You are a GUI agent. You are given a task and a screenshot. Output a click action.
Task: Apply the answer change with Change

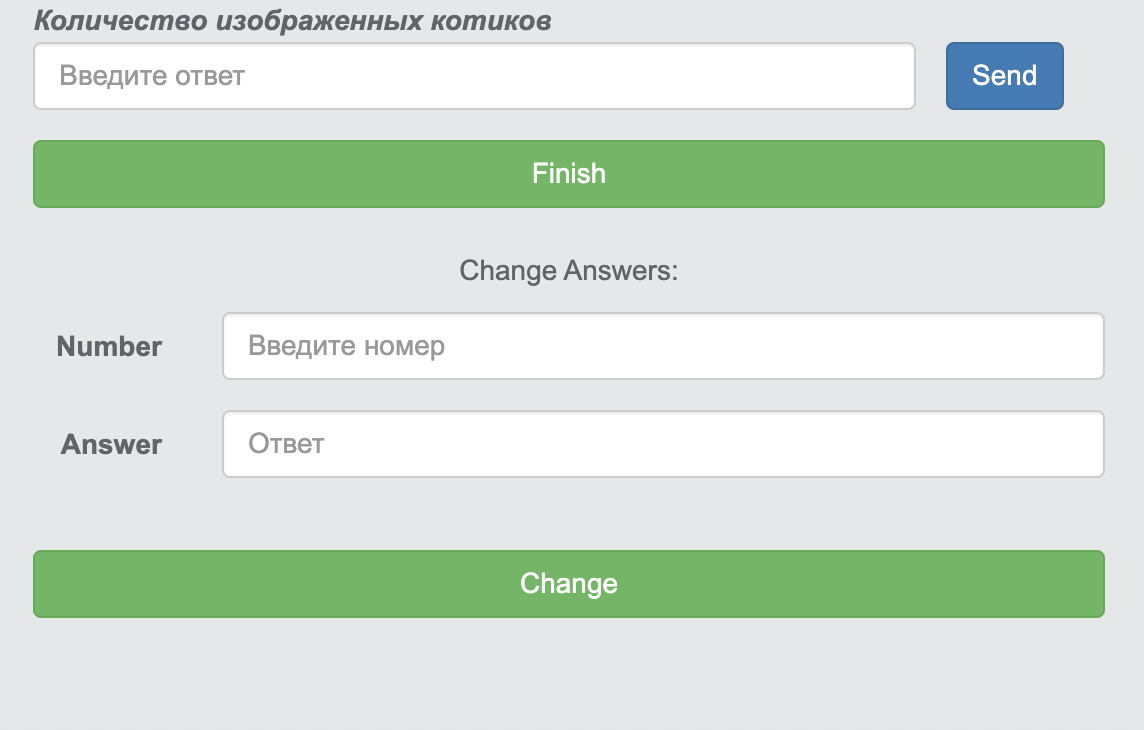pyautogui.click(x=568, y=584)
